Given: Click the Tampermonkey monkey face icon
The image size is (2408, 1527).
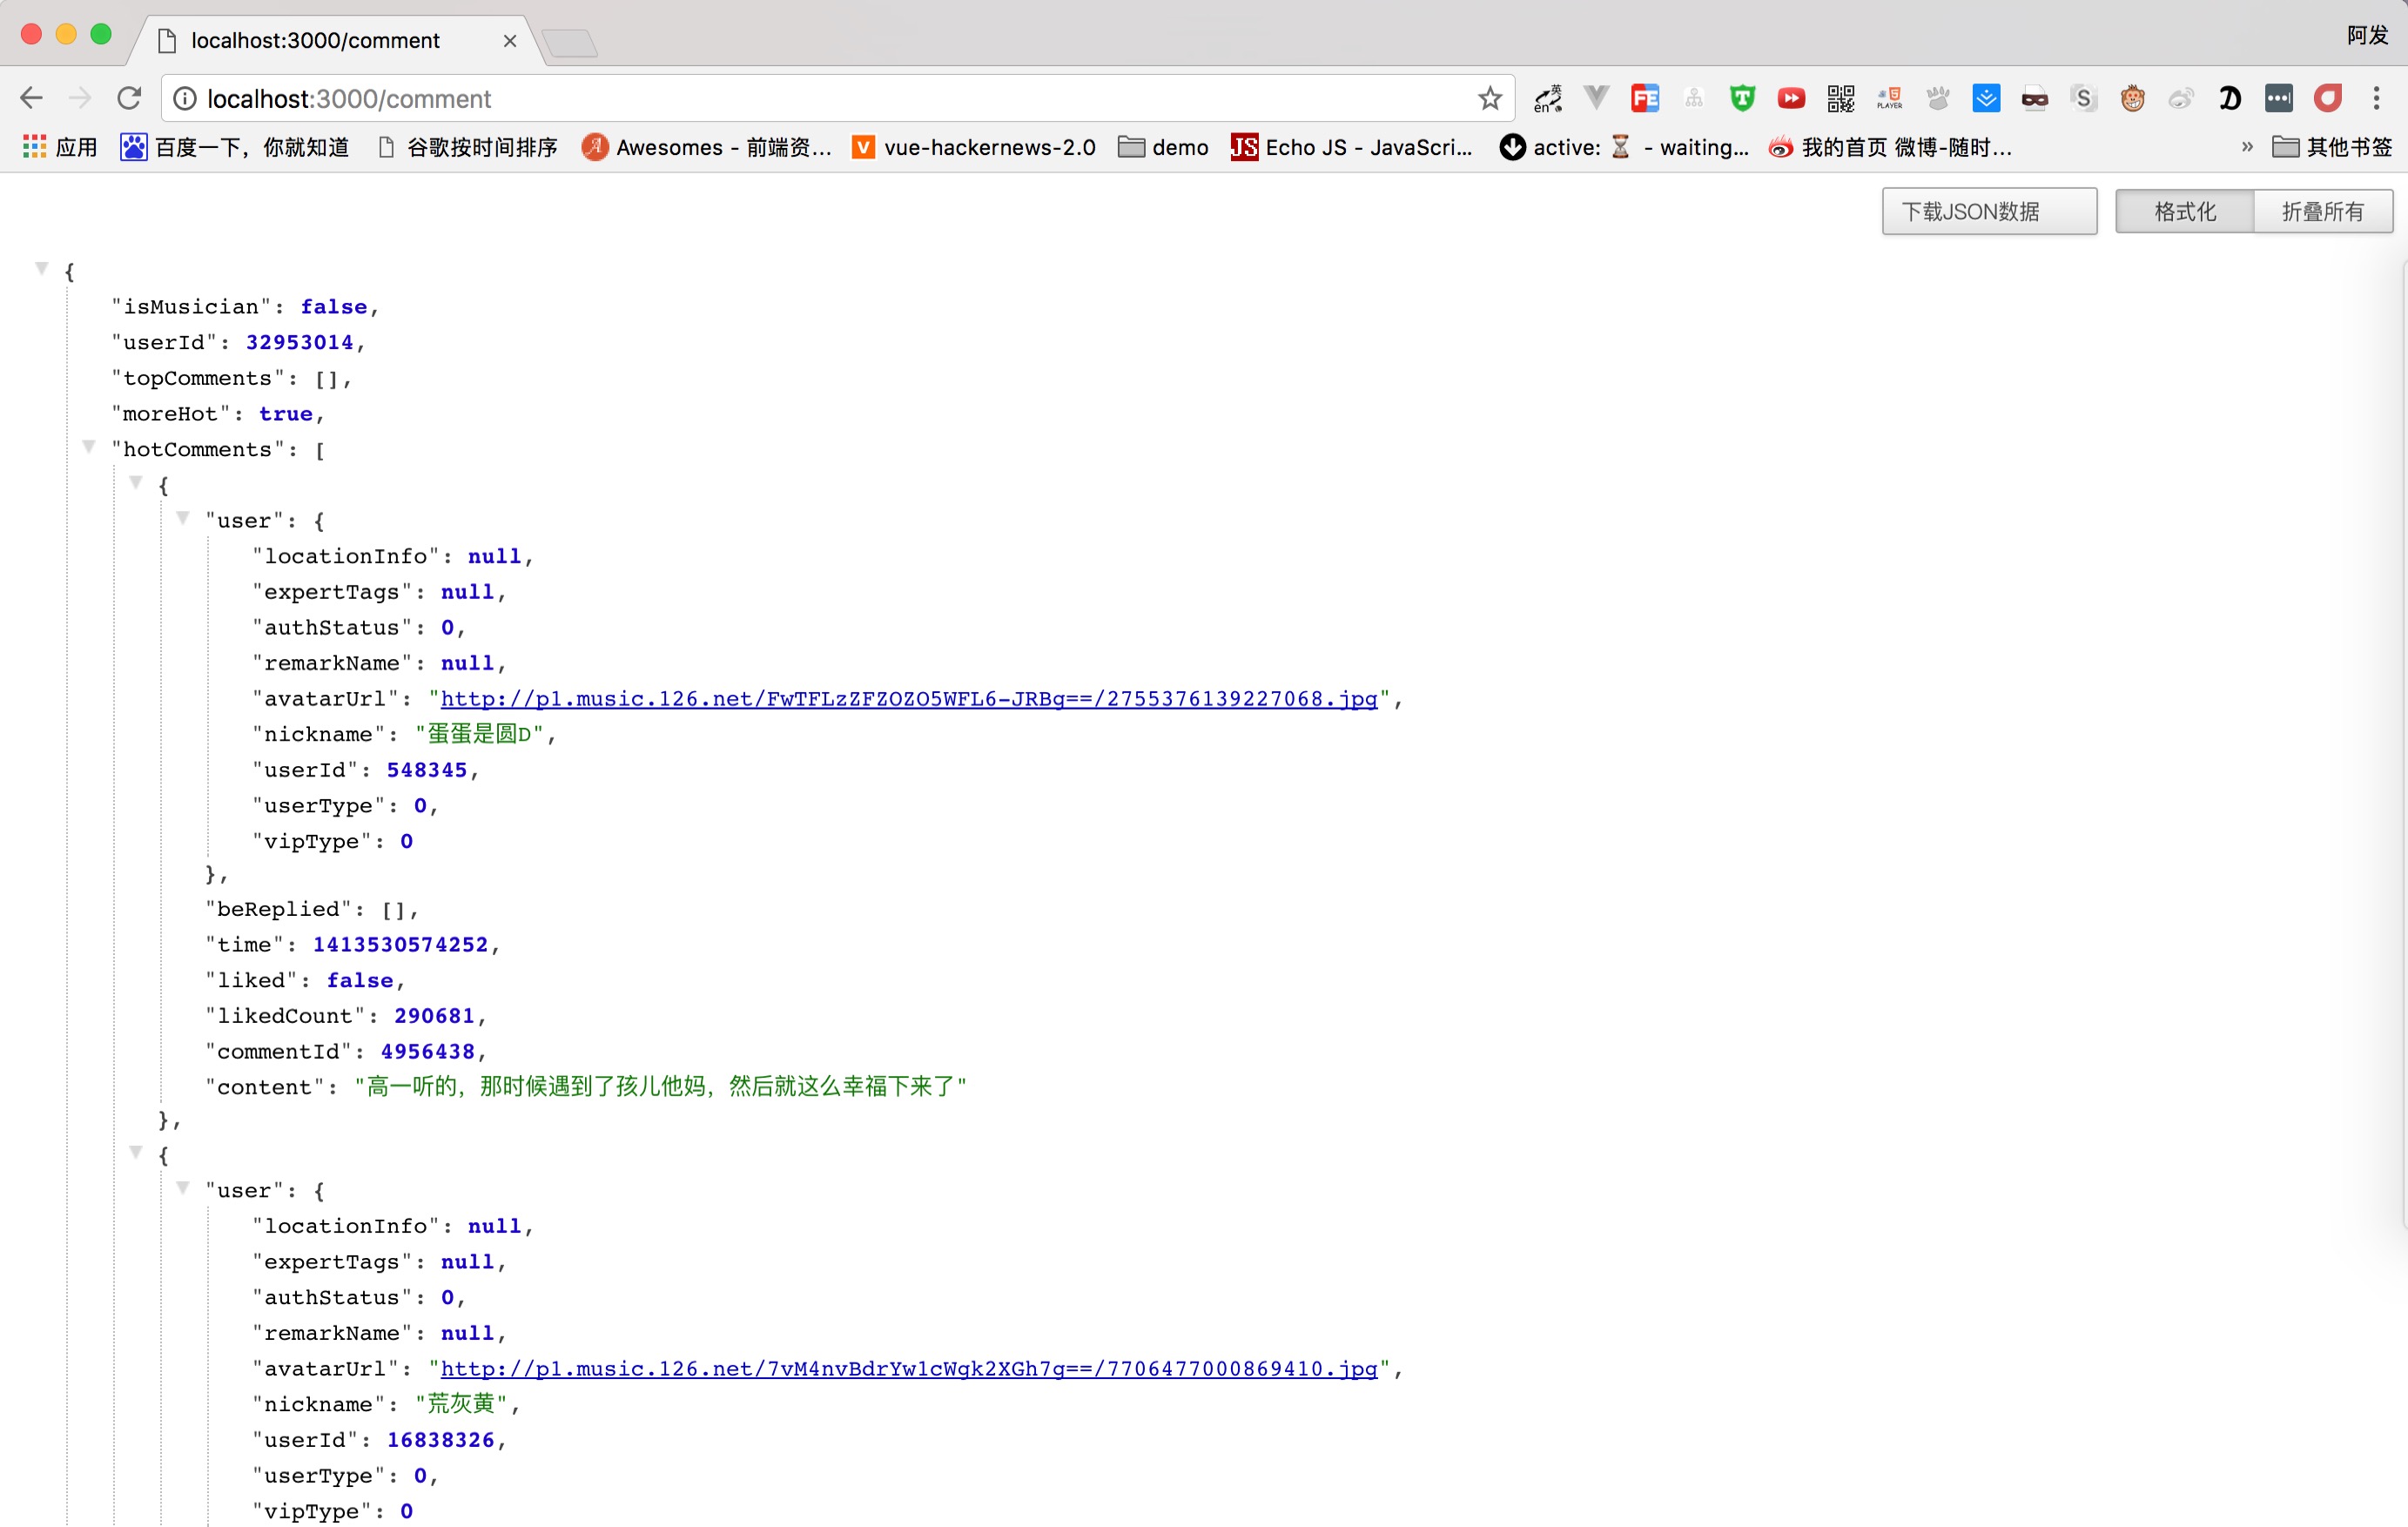Looking at the screenshot, I should click(2132, 98).
